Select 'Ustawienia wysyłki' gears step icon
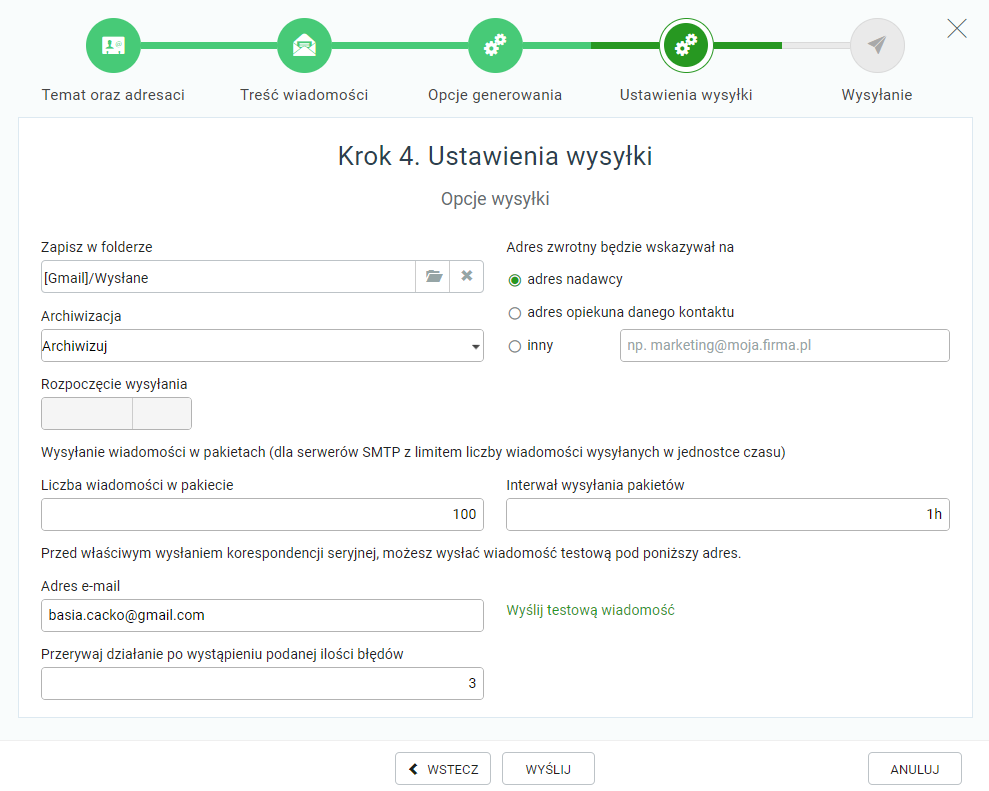Image resolution: width=989 pixels, height=791 pixels. 686,45
